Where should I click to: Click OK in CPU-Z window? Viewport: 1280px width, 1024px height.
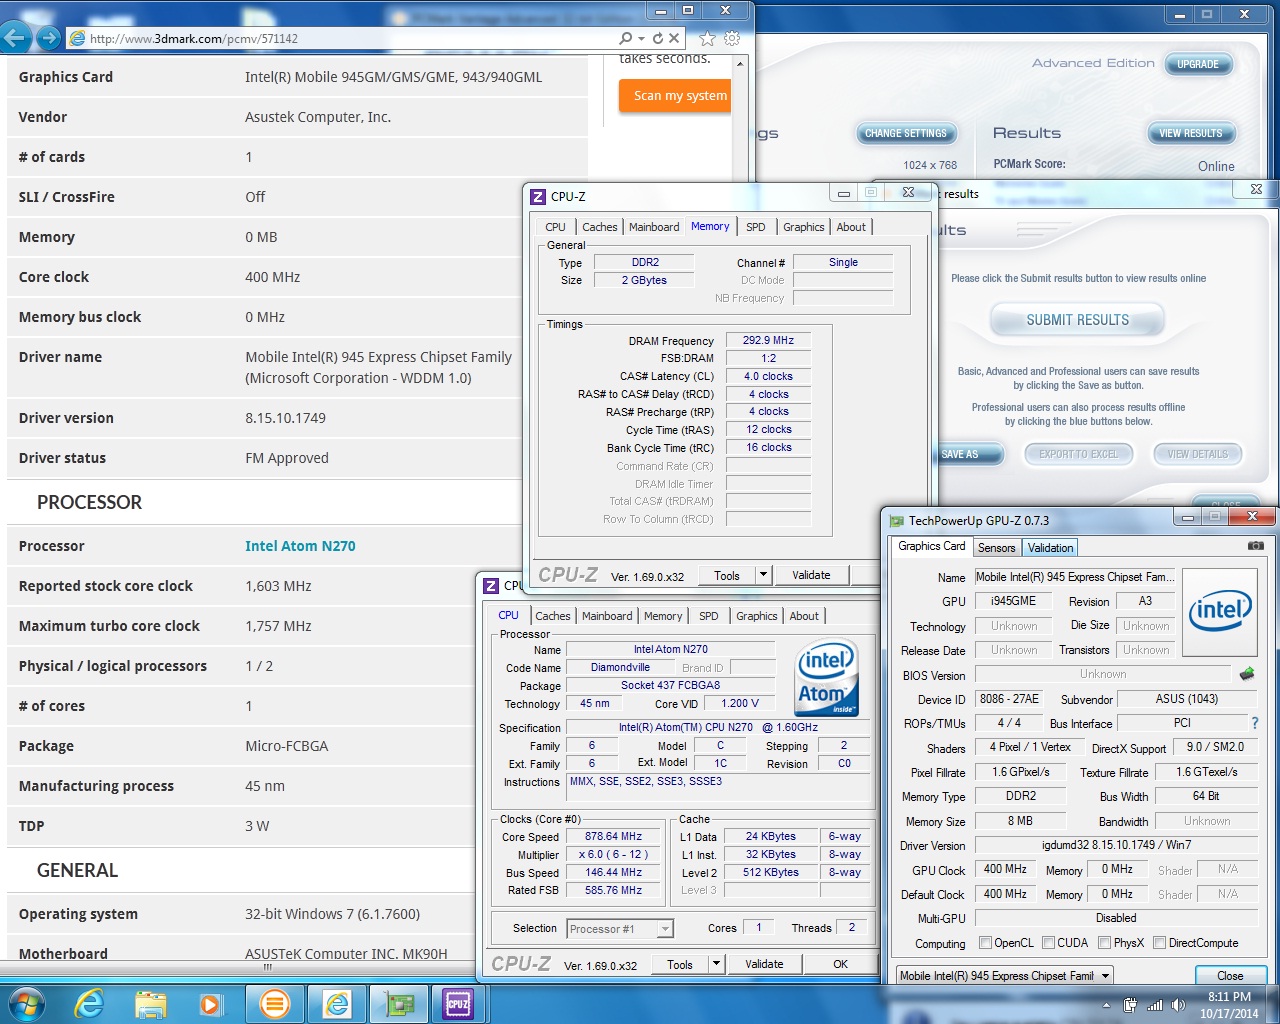[x=840, y=964]
